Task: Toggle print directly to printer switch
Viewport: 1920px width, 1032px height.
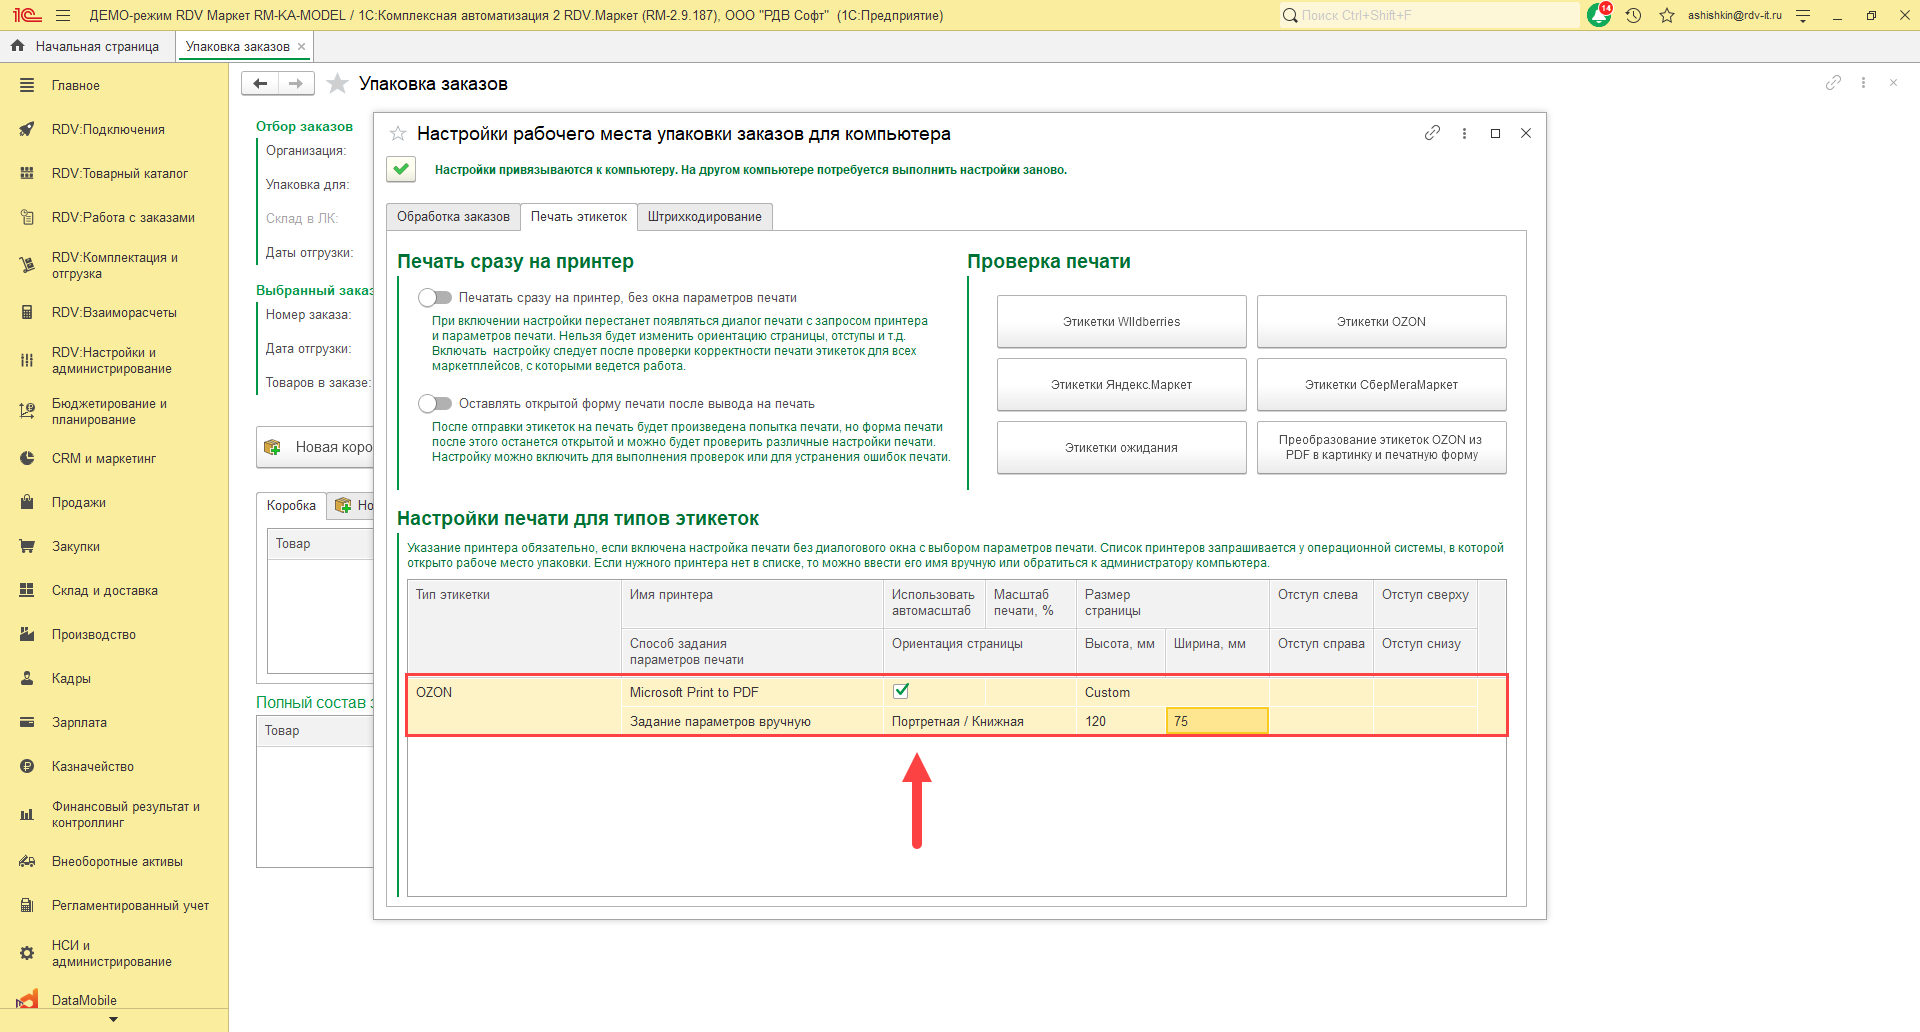Action: [435, 297]
